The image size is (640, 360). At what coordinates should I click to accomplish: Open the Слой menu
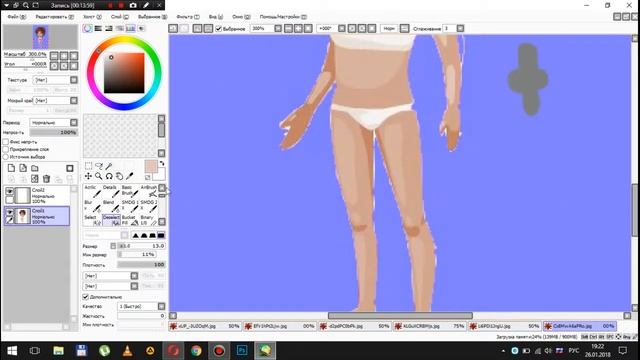pos(120,17)
